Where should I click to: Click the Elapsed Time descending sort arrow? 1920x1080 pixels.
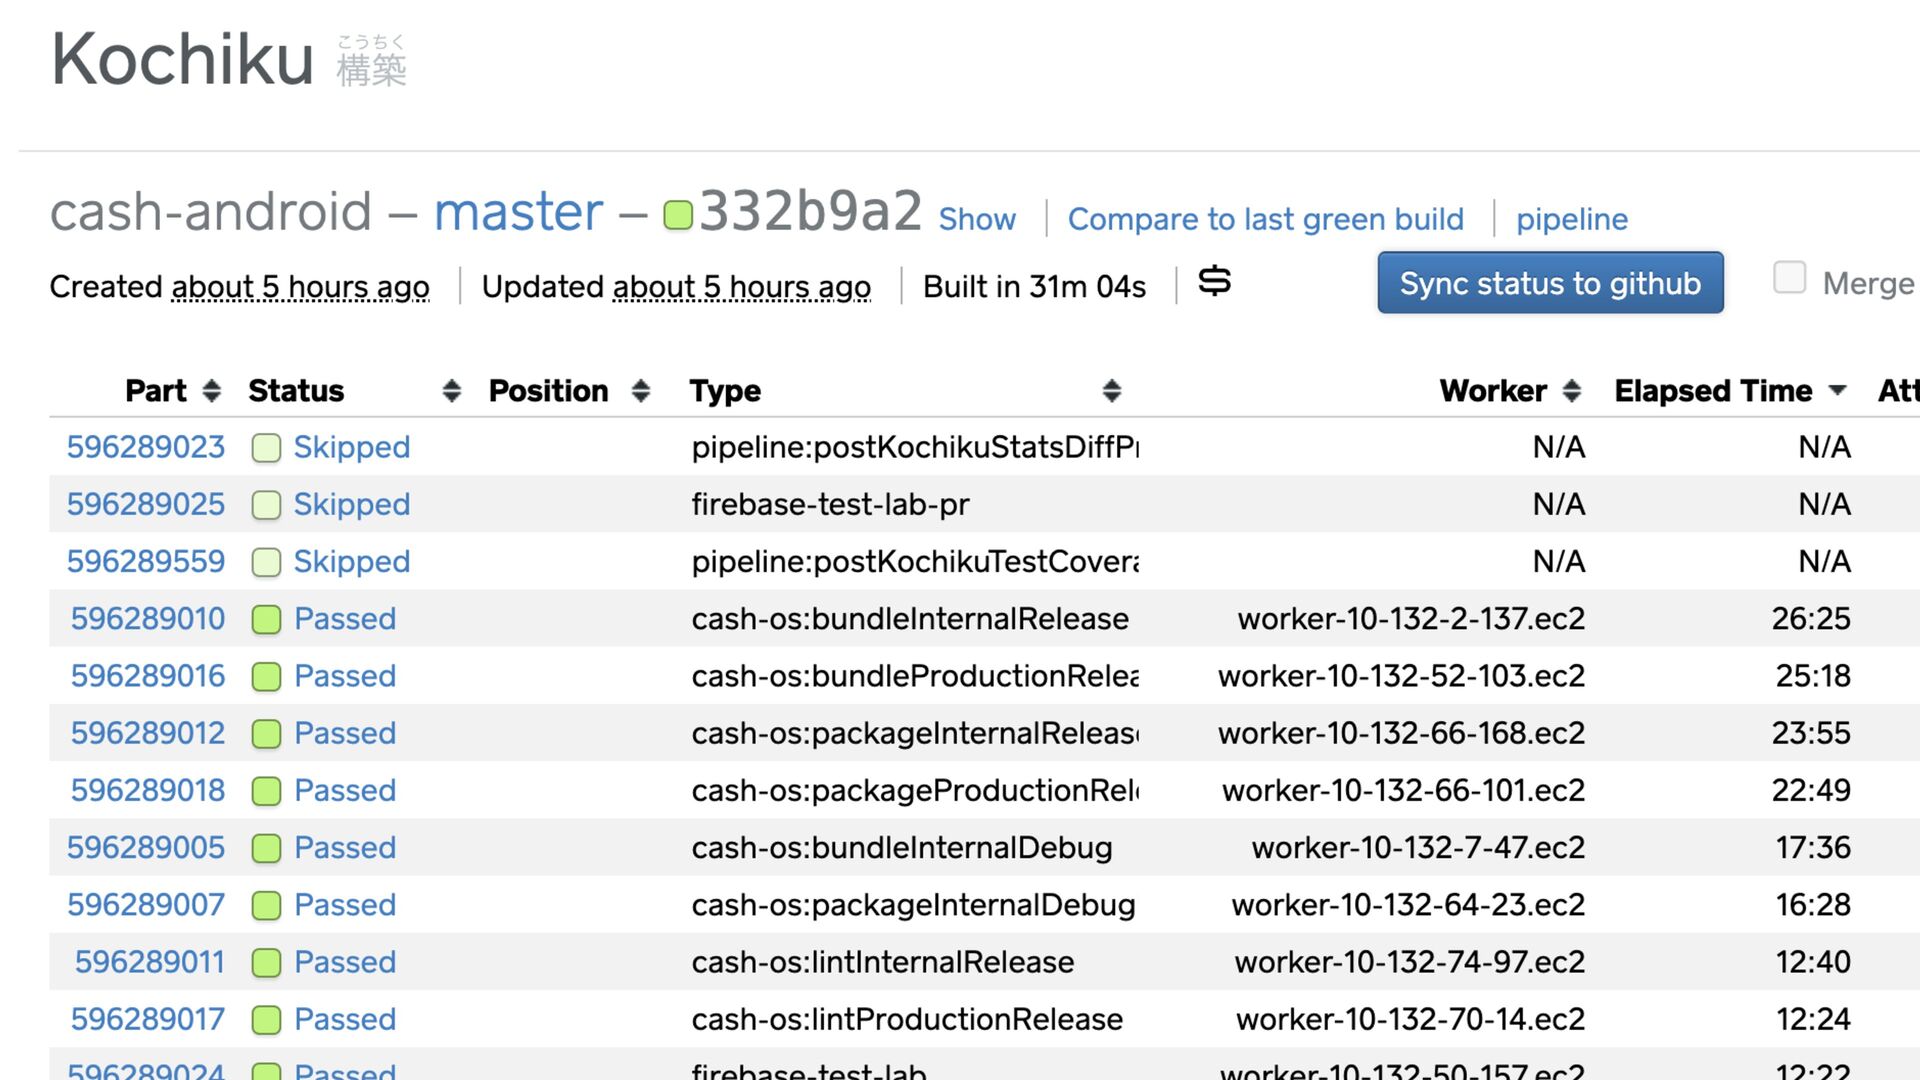point(1837,390)
